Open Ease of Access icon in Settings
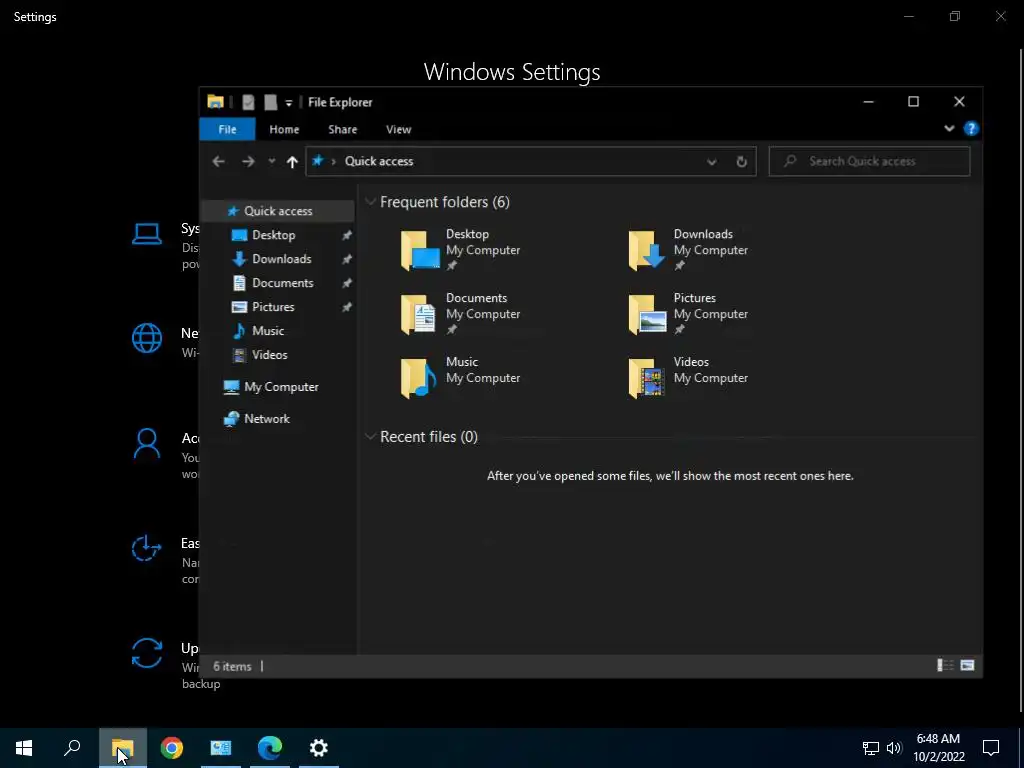The image size is (1024, 768). [x=147, y=549]
